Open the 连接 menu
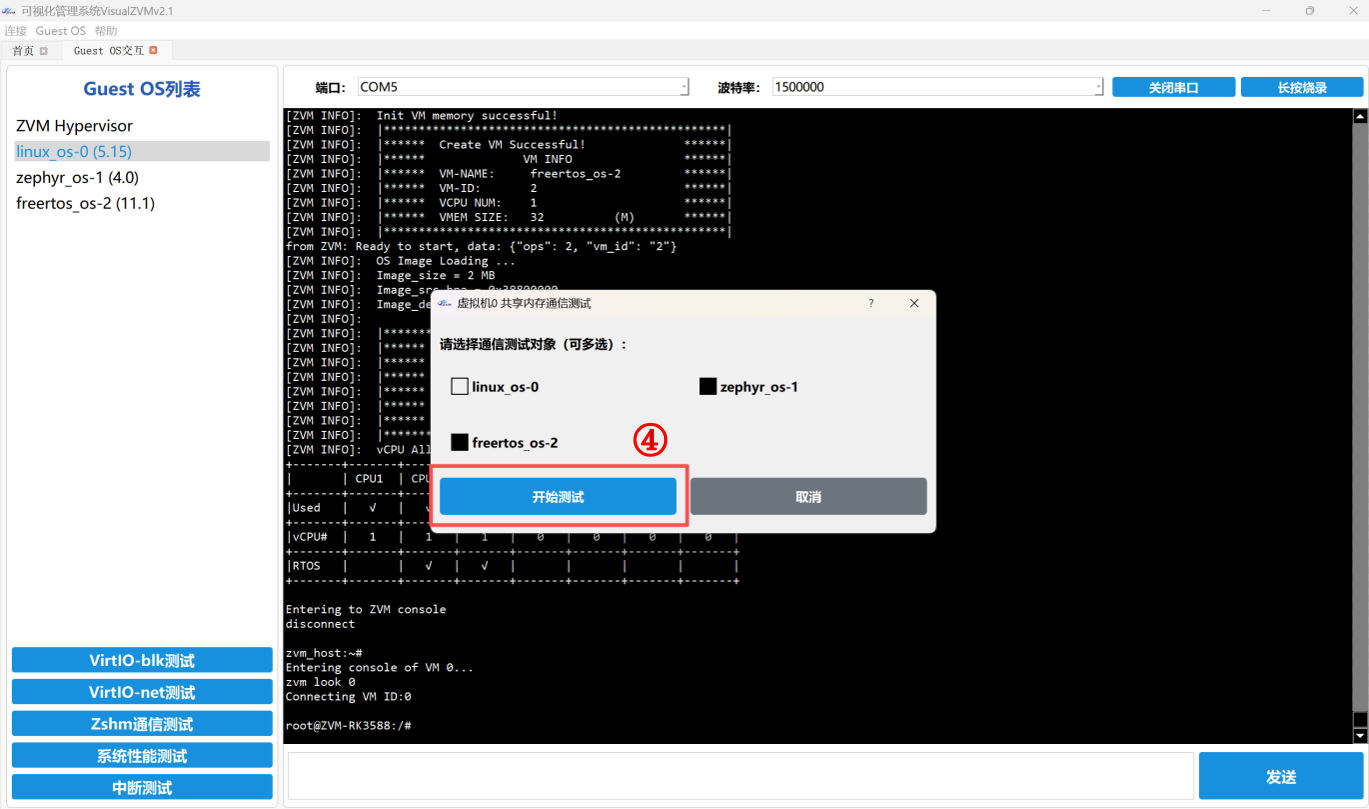This screenshot has width=1369, height=809. (15, 31)
